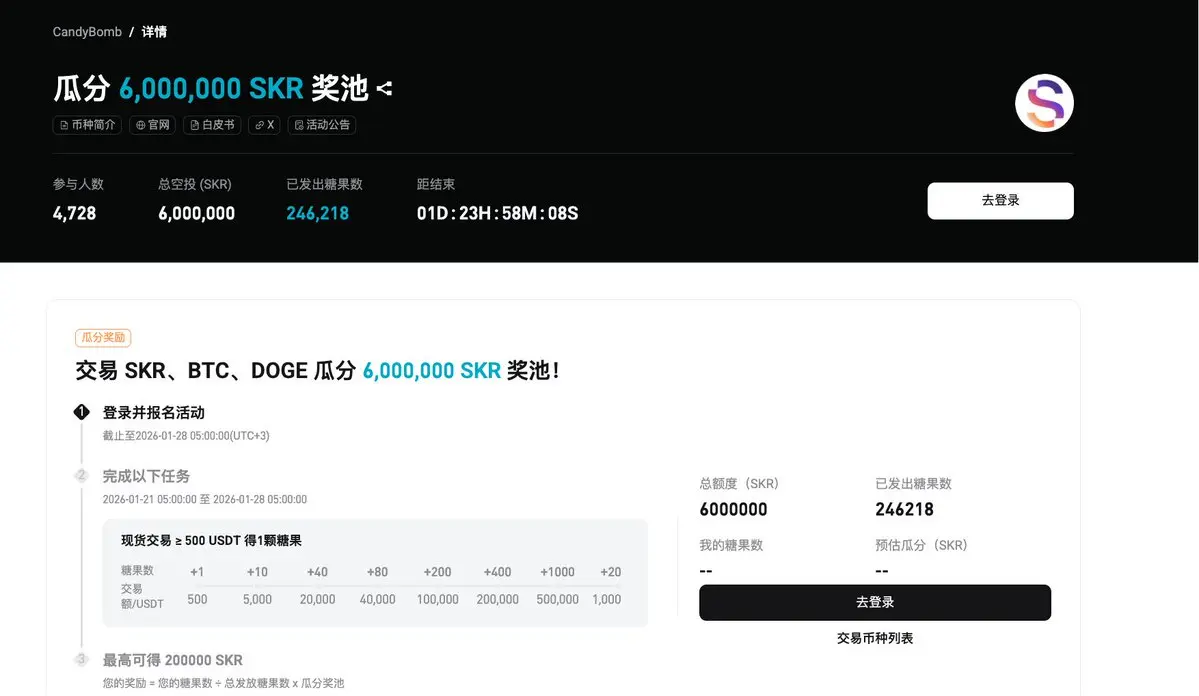Click the countdown timer 01D:23H:58M:08S
Image resolution: width=1199 pixels, height=696 pixels.
pyautogui.click(x=497, y=213)
